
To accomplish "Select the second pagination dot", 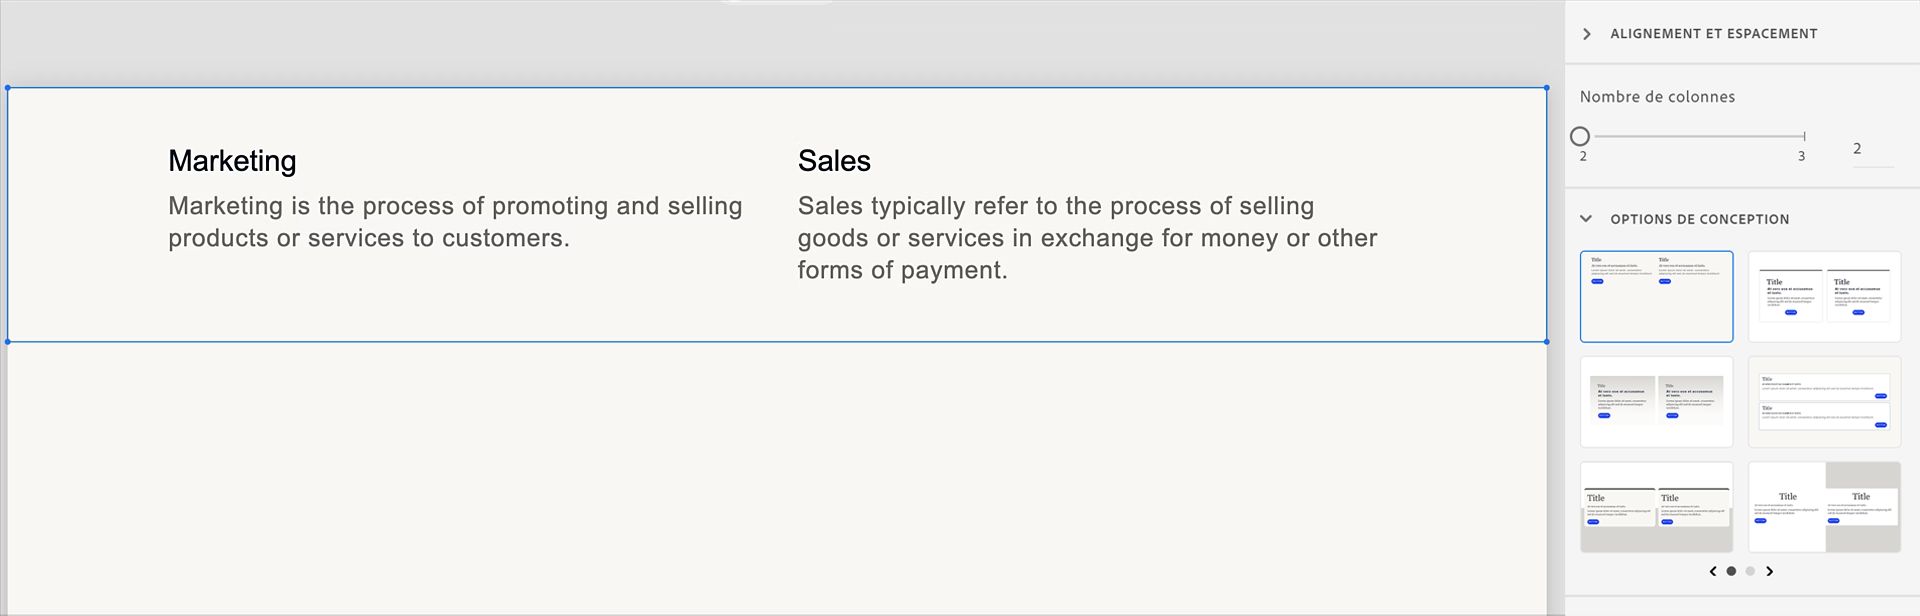I will [x=1750, y=572].
